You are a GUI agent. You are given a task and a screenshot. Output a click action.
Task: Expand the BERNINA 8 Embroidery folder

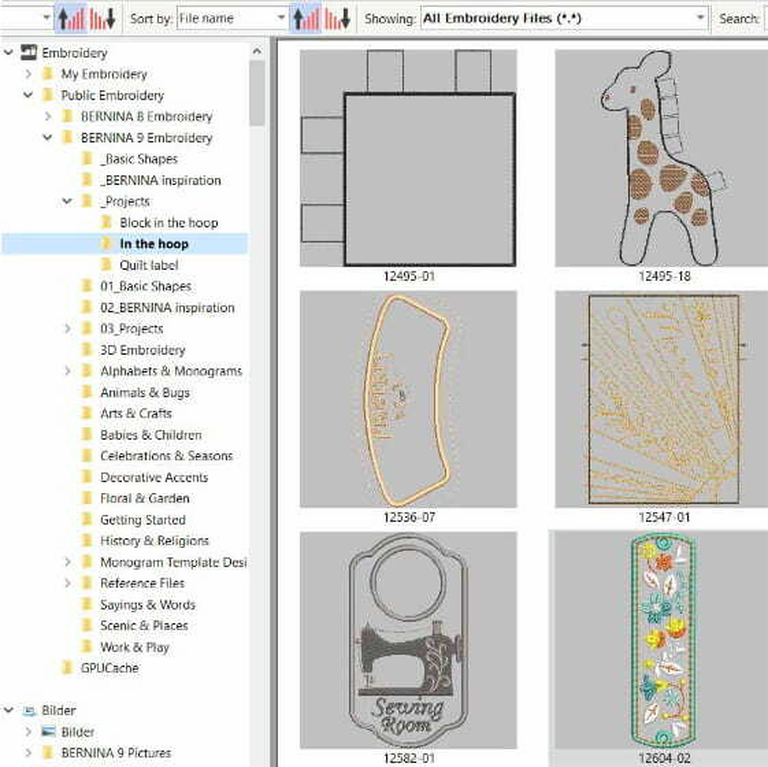tap(48, 116)
